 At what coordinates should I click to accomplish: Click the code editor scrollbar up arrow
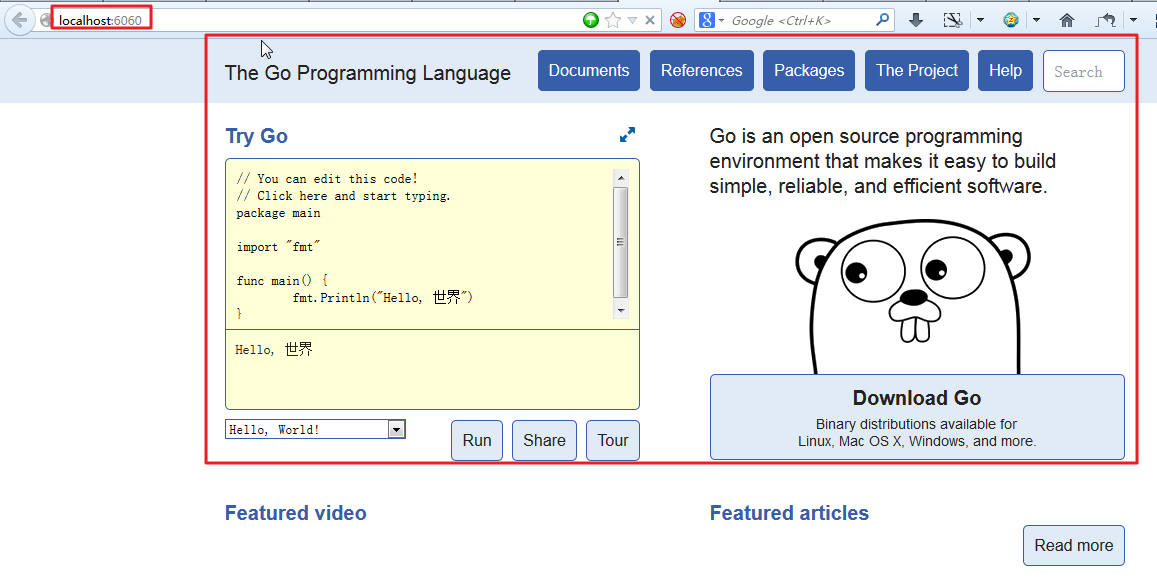(x=621, y=178)
